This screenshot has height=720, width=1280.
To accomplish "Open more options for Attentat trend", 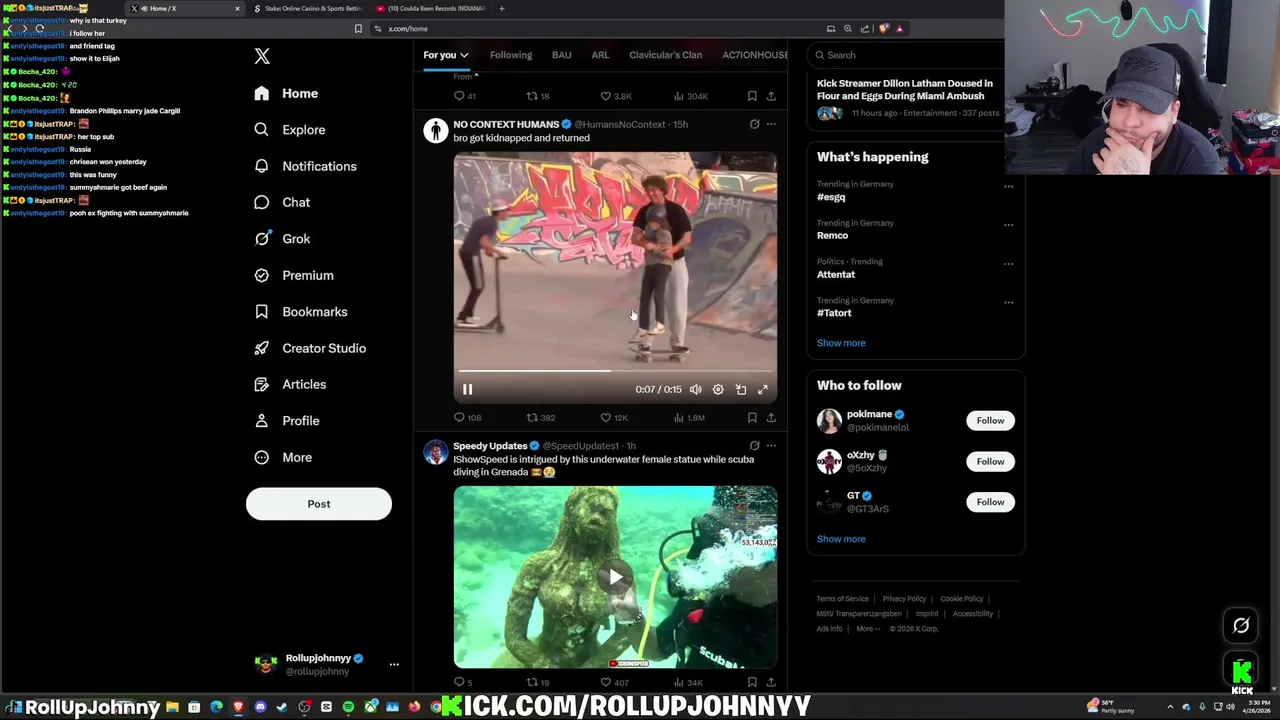I will click(1008, 264).
